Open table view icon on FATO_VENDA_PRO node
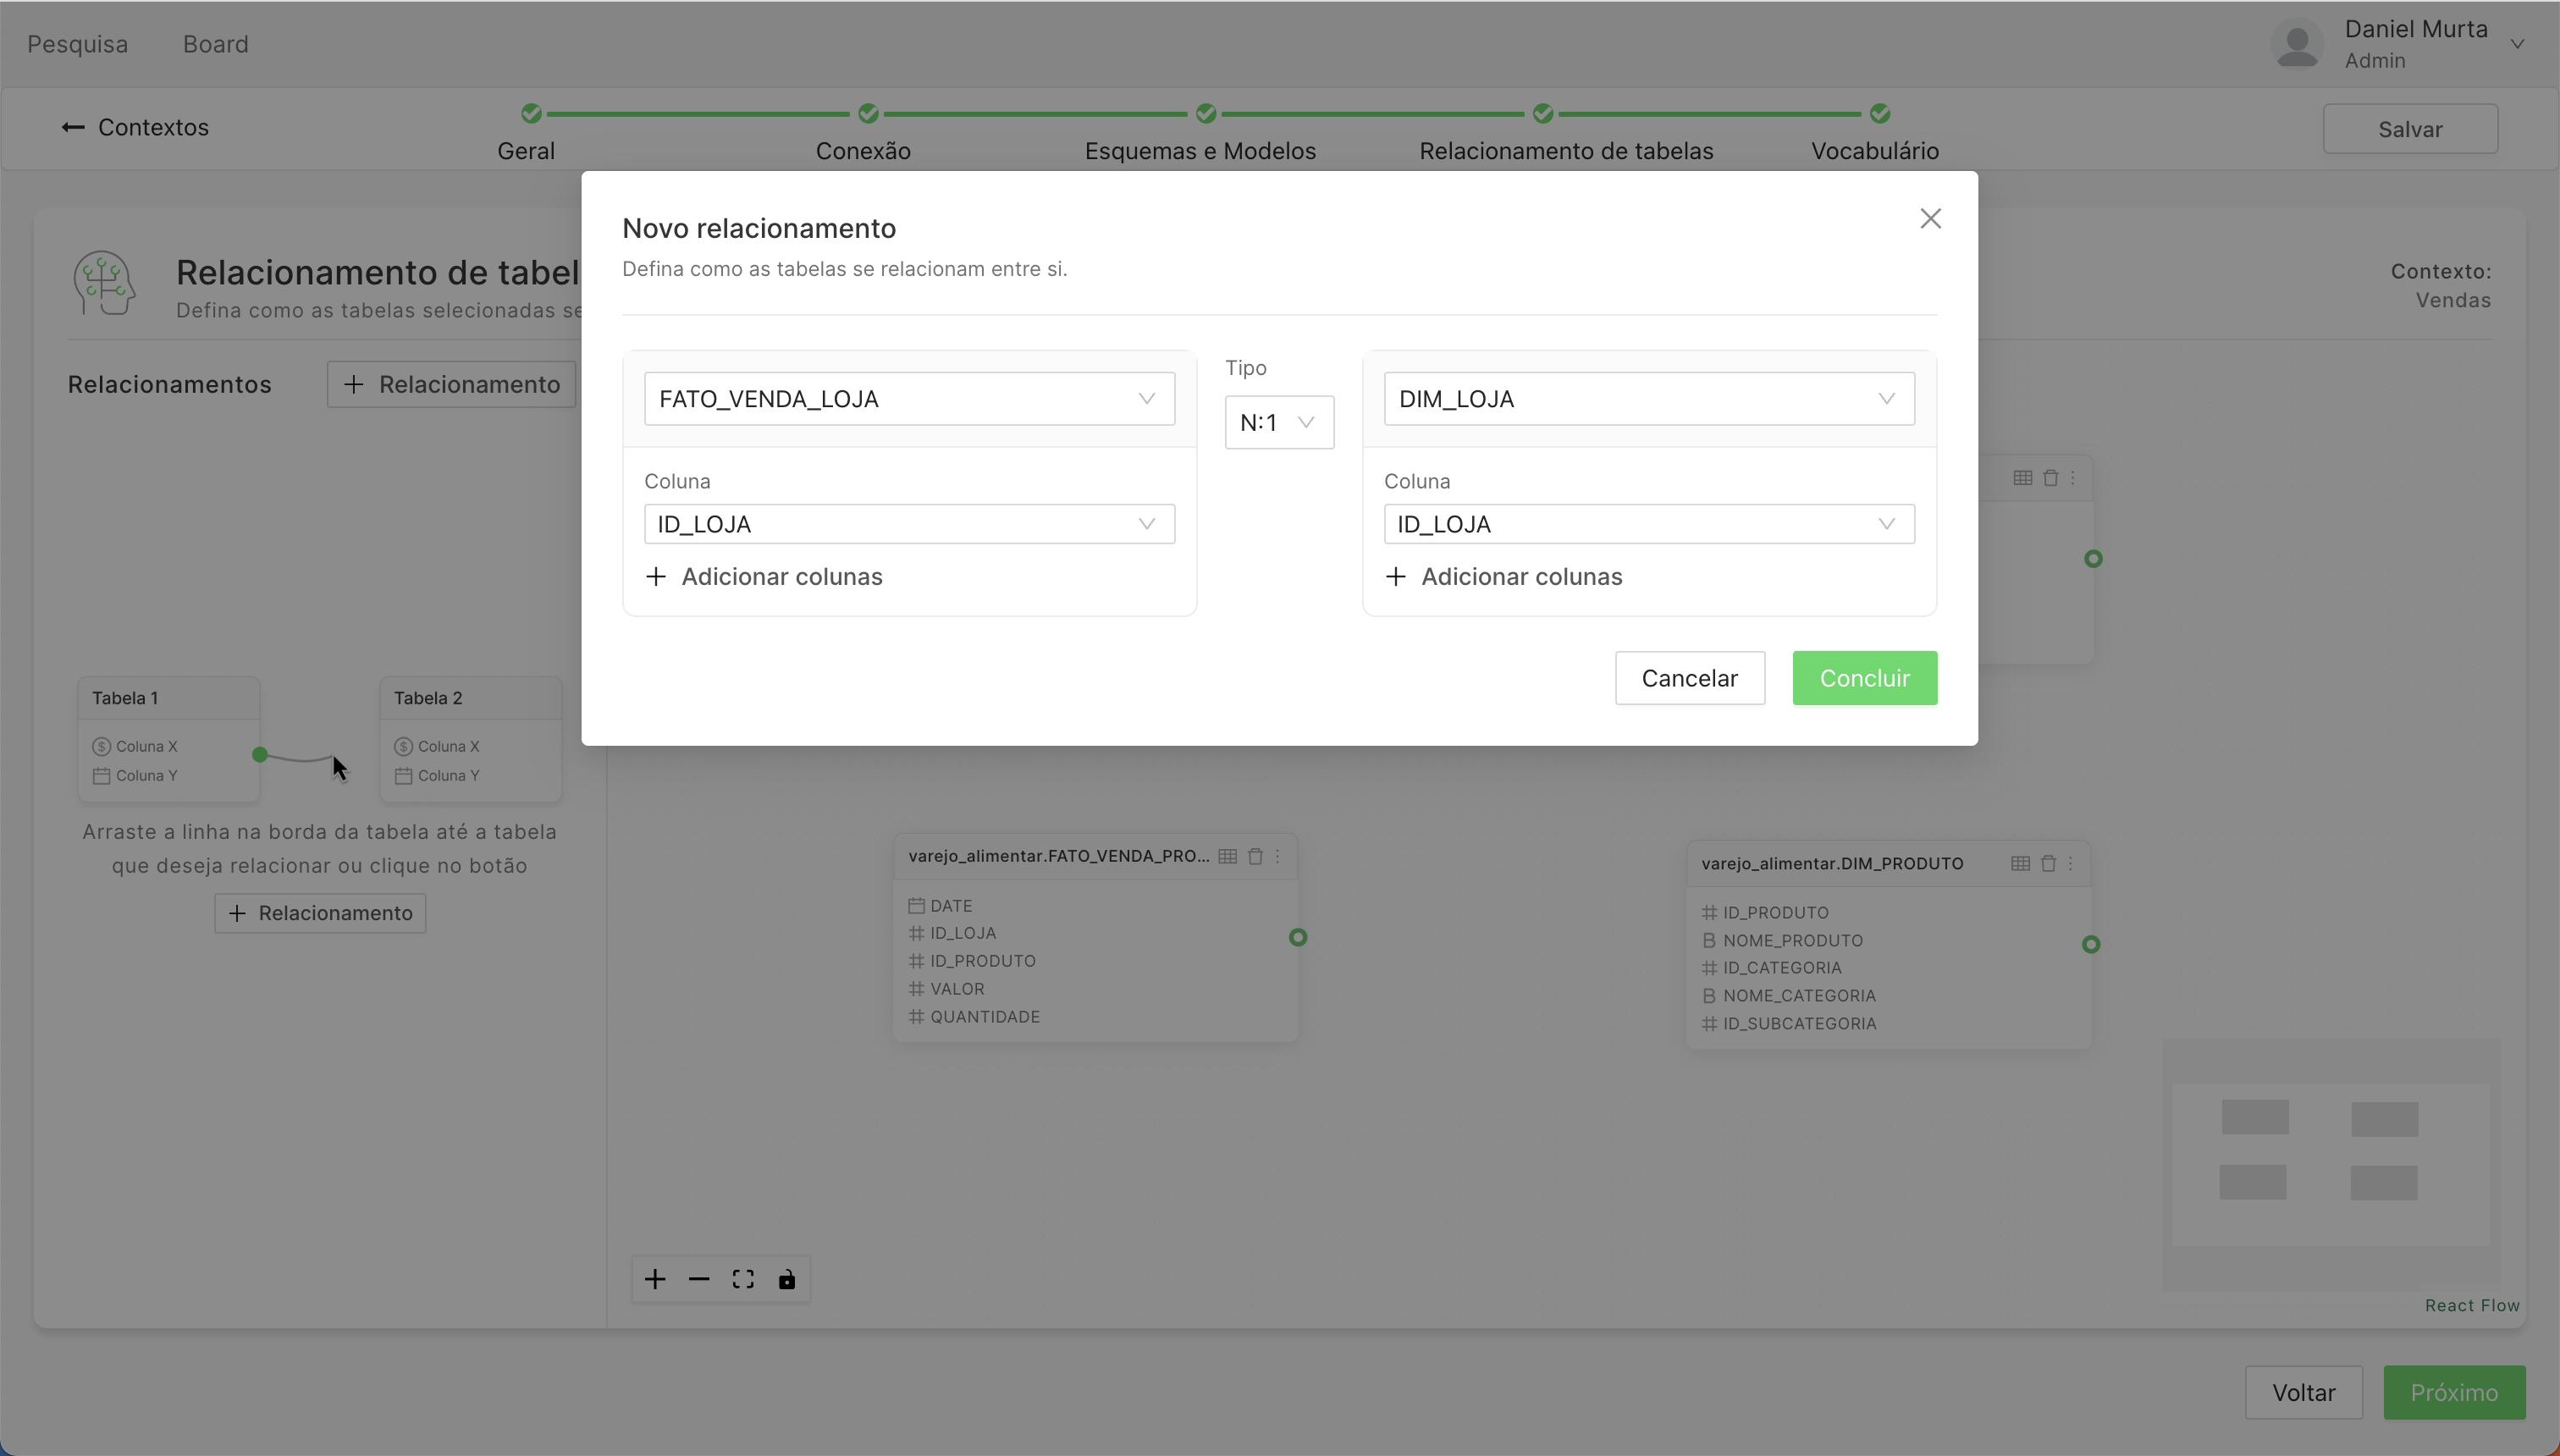The width and height of the screenshot is (2560, 1456). coord(1227,856)
